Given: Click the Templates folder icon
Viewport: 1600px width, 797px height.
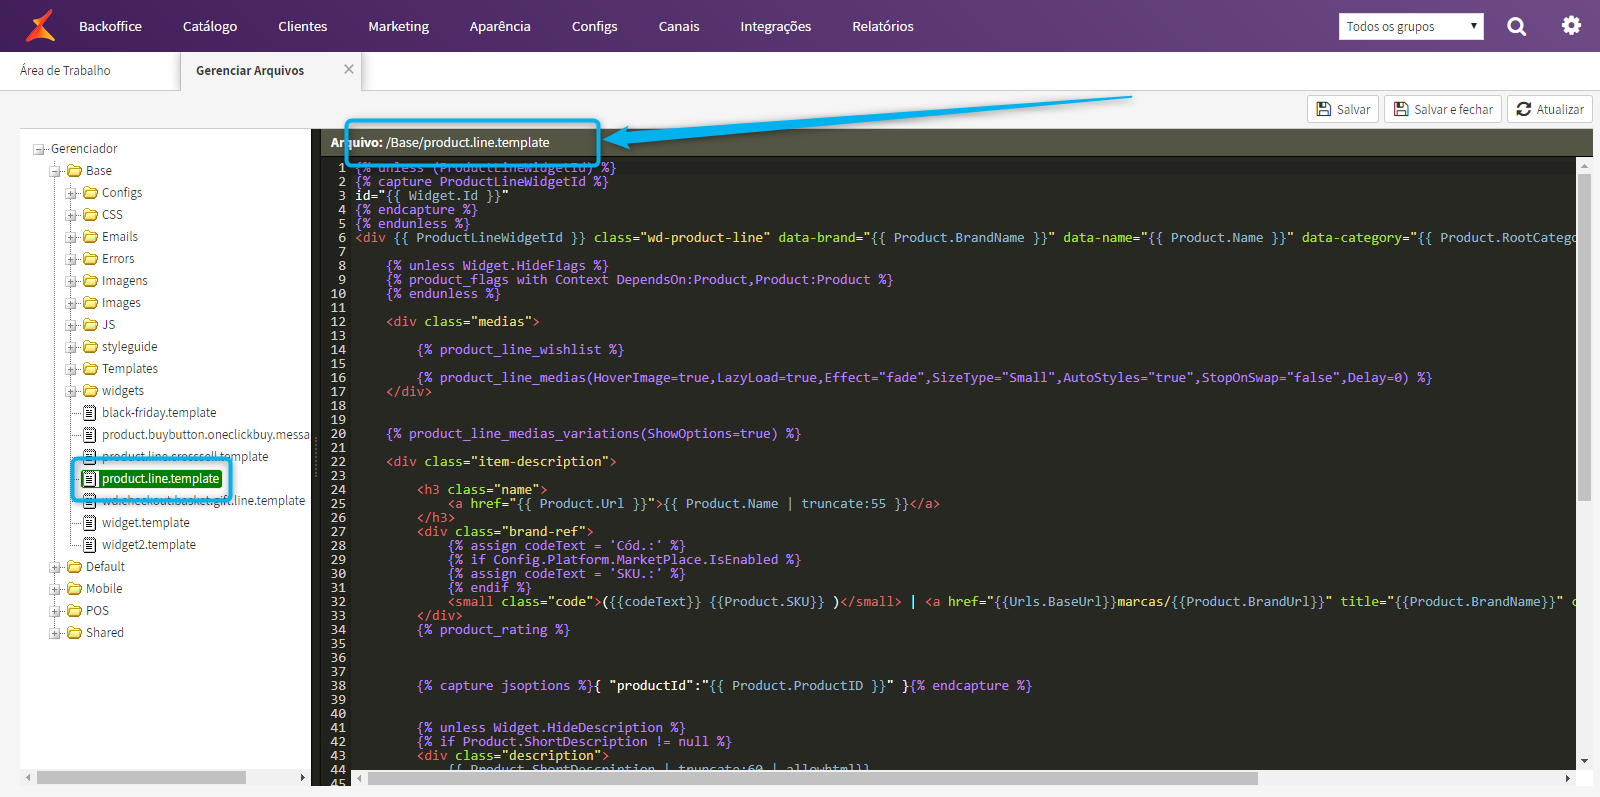Looking at the screenshot, I should click(90, 368).
